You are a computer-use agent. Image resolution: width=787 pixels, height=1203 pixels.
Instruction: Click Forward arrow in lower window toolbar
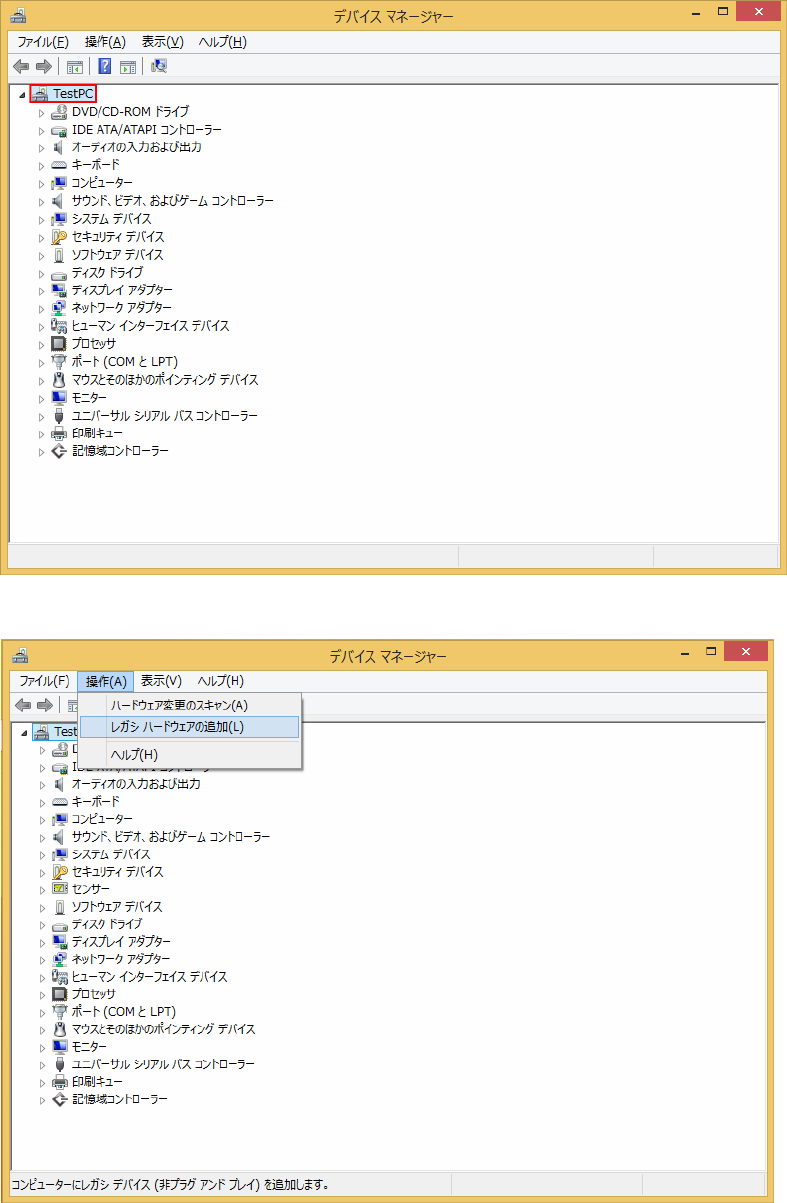coord(44,706)
